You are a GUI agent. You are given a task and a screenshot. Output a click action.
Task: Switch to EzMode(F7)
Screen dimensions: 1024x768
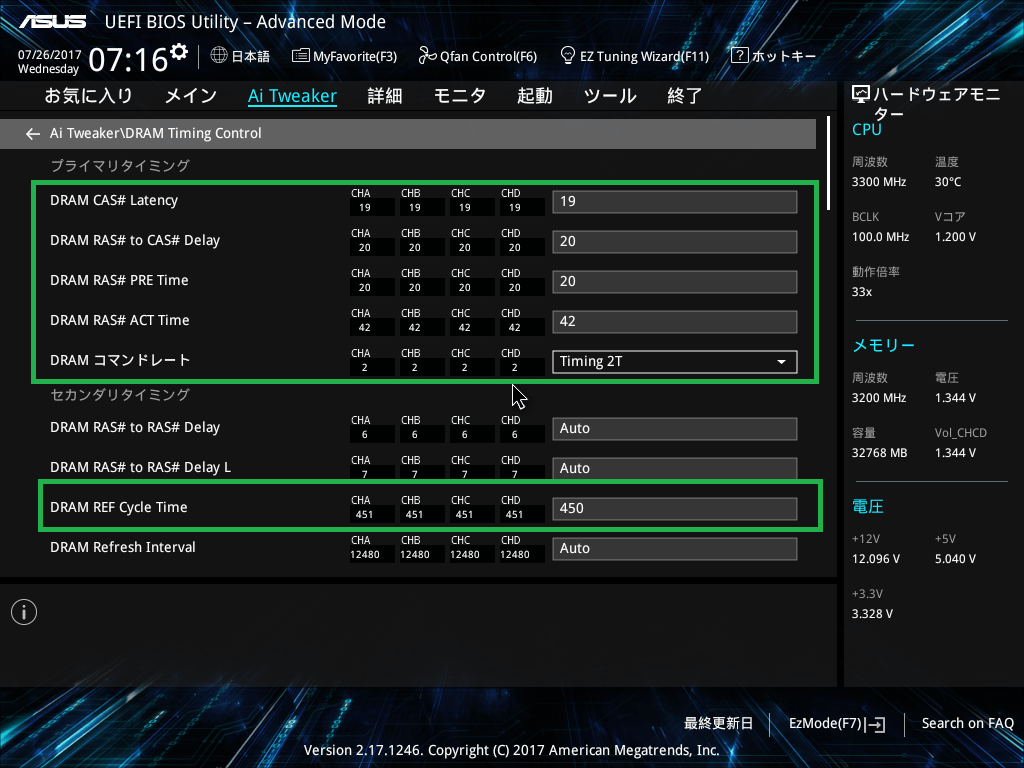click(x=837, y=724)
